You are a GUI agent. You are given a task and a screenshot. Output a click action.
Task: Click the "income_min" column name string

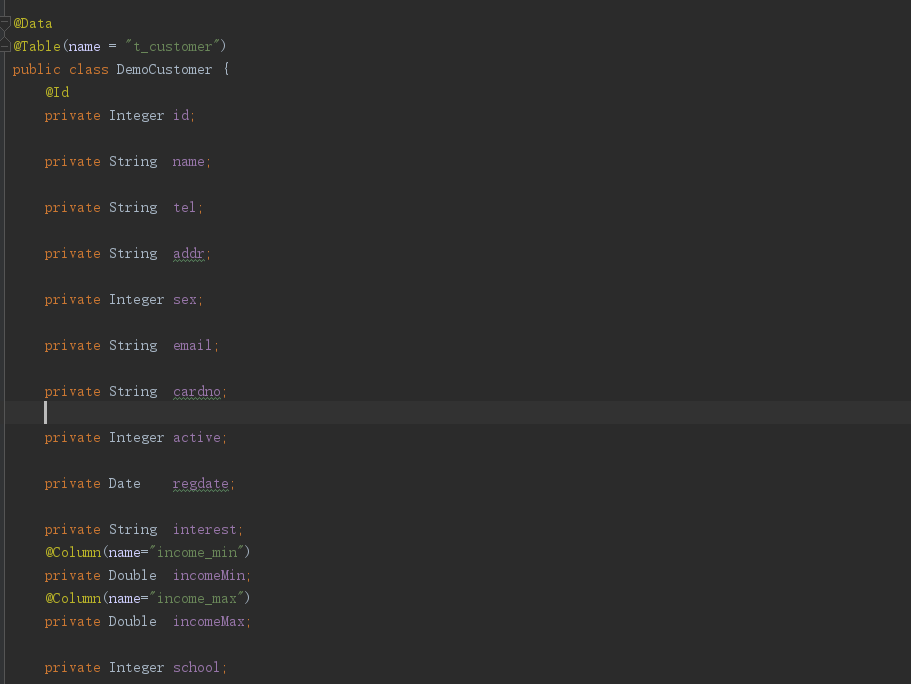tap(201, 553)
